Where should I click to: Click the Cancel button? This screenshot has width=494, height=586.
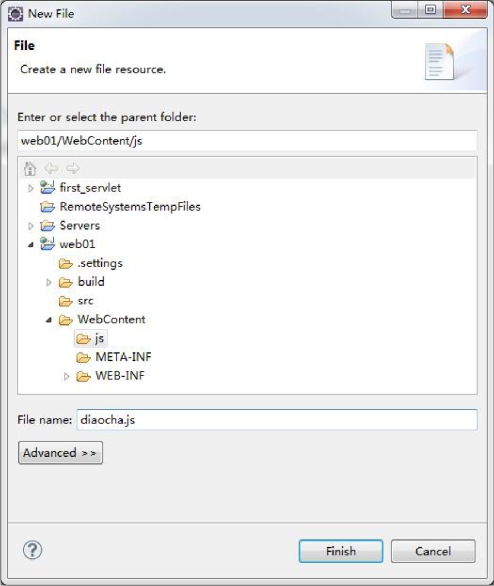(433, 551)
